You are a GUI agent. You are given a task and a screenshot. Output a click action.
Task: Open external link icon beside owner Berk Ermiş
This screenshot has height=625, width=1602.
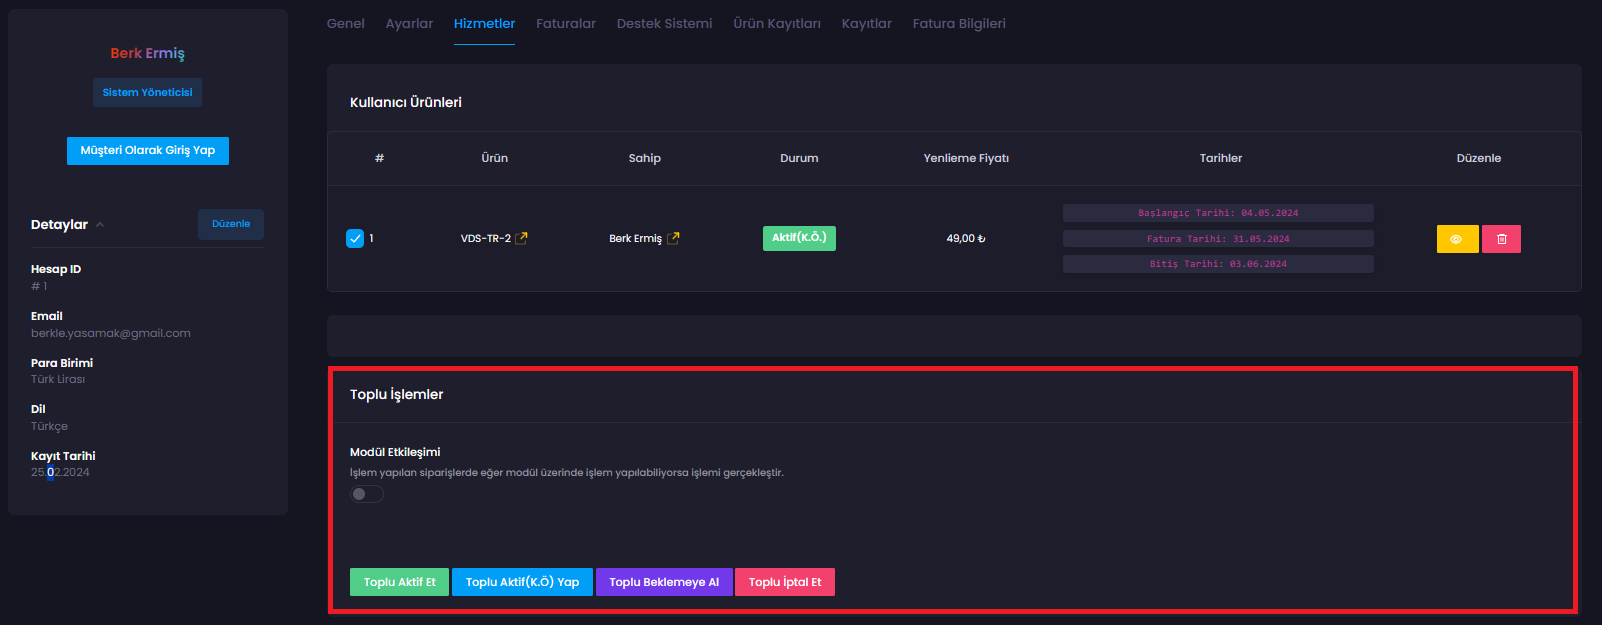673,238
